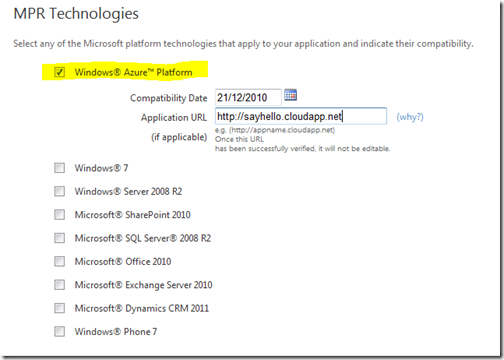
Task: Click the 'Select any of the Microsoft platform' instruction
Action: [x=243, y=44]
